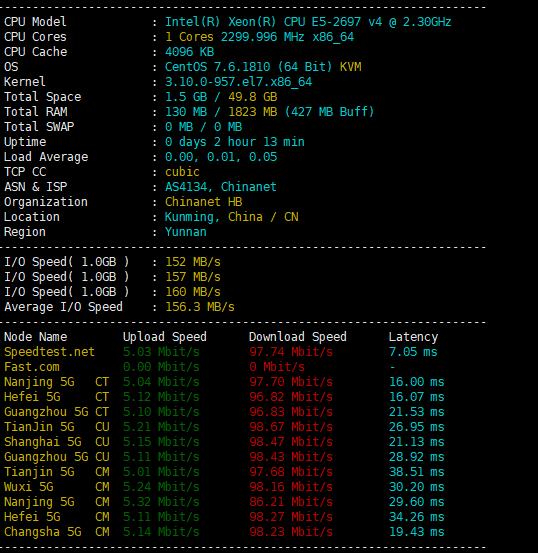Click the Latency column header

click(413, 337)
